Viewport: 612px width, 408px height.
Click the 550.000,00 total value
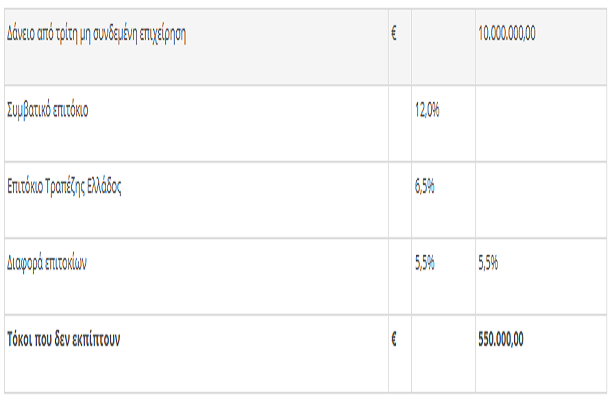click(501, 339)
